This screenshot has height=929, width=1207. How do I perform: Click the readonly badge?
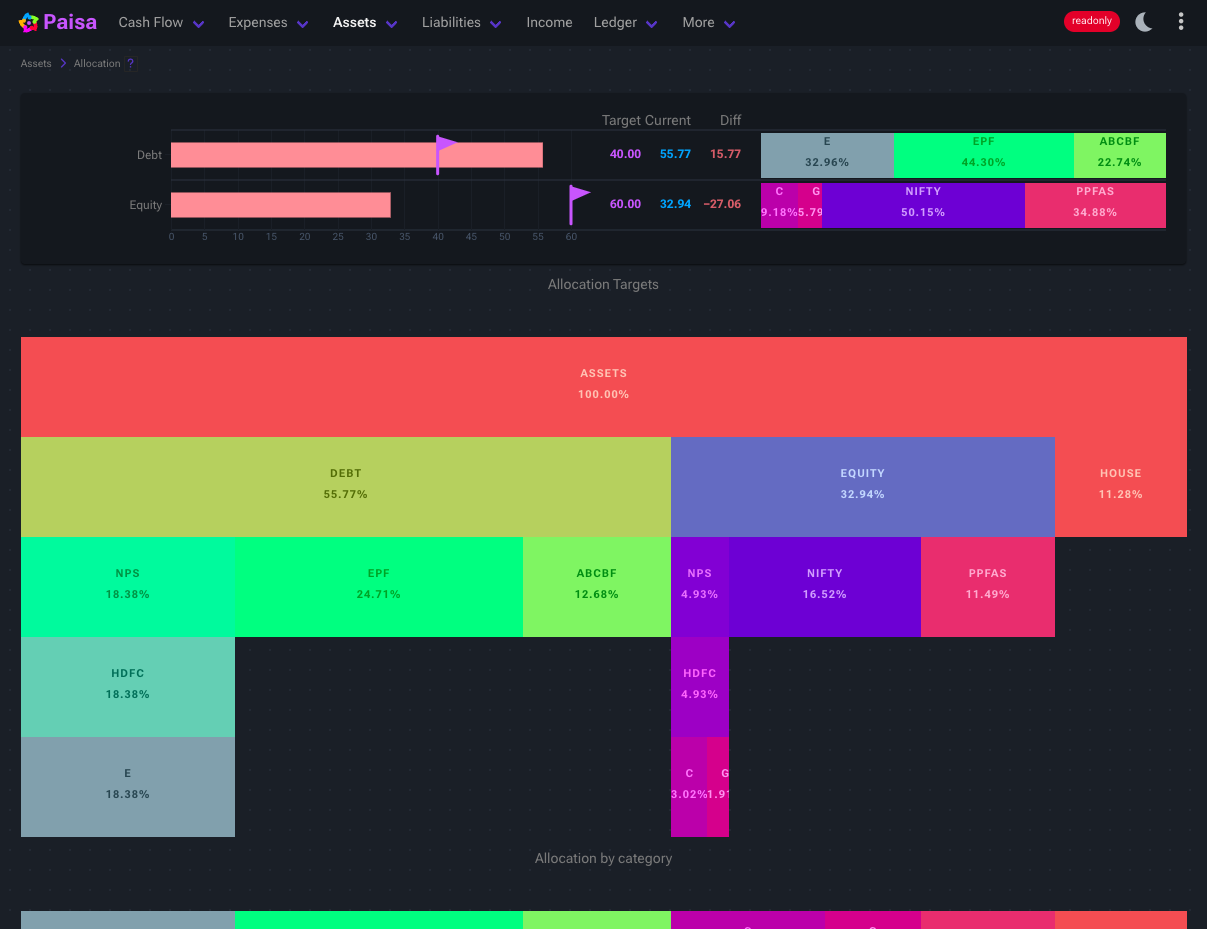(1092, 21)
